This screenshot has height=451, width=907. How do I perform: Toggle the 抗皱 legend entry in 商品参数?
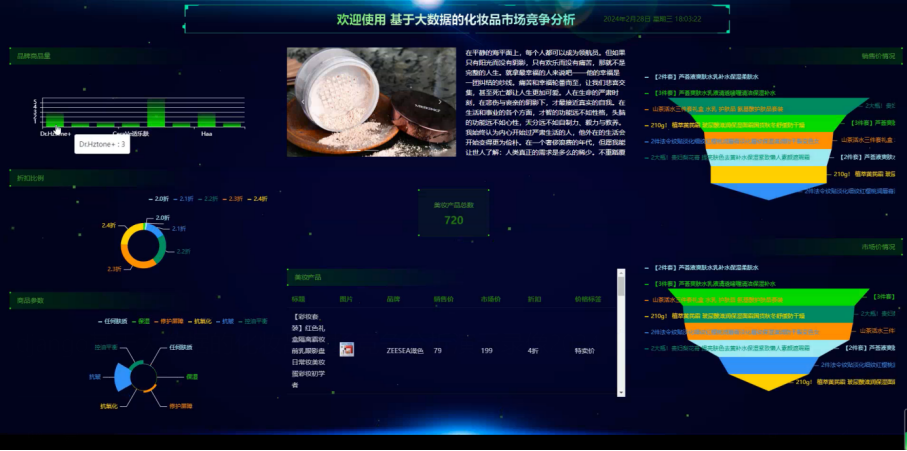226,321
